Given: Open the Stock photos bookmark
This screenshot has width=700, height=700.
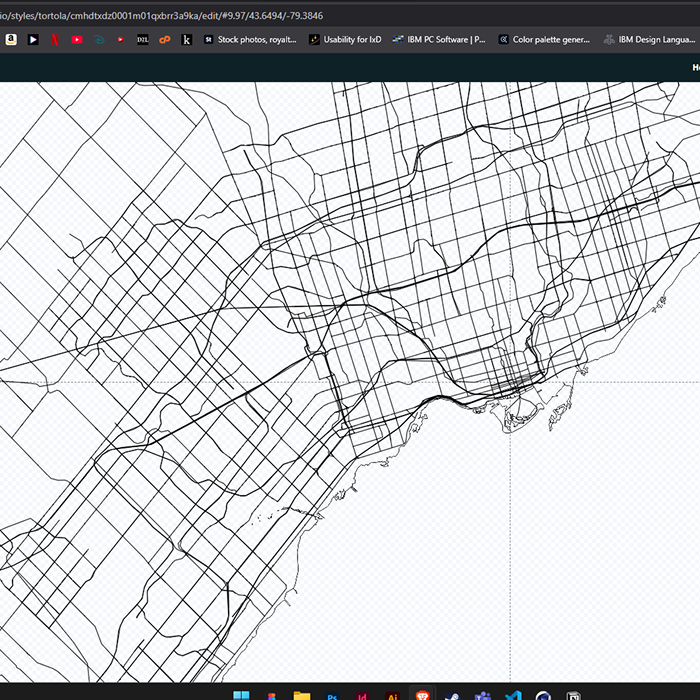Looking at the screenshot, I should [249, 40].
